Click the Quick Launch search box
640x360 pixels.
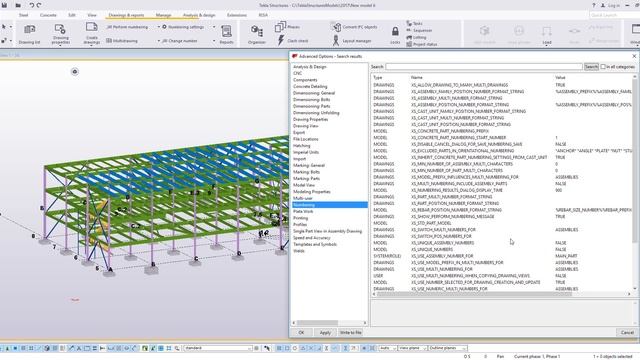[x=614, y=15]
